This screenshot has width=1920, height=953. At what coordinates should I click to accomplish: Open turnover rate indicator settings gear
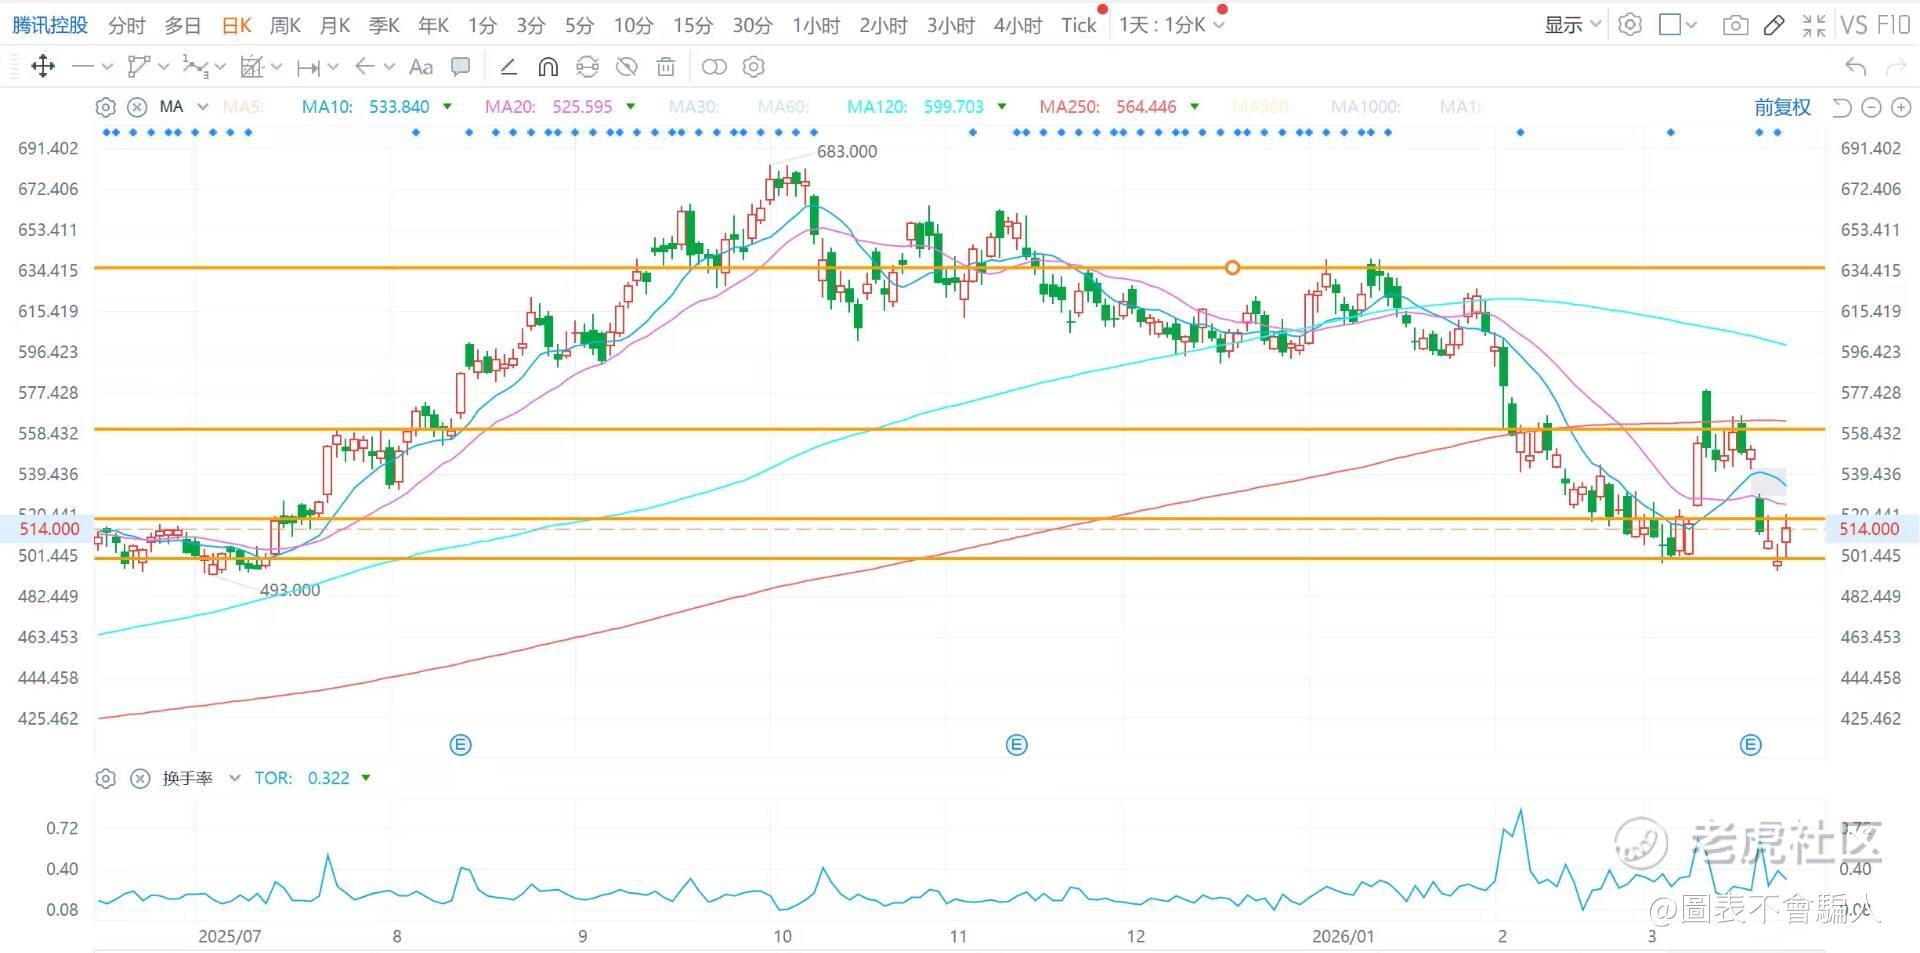105,778
